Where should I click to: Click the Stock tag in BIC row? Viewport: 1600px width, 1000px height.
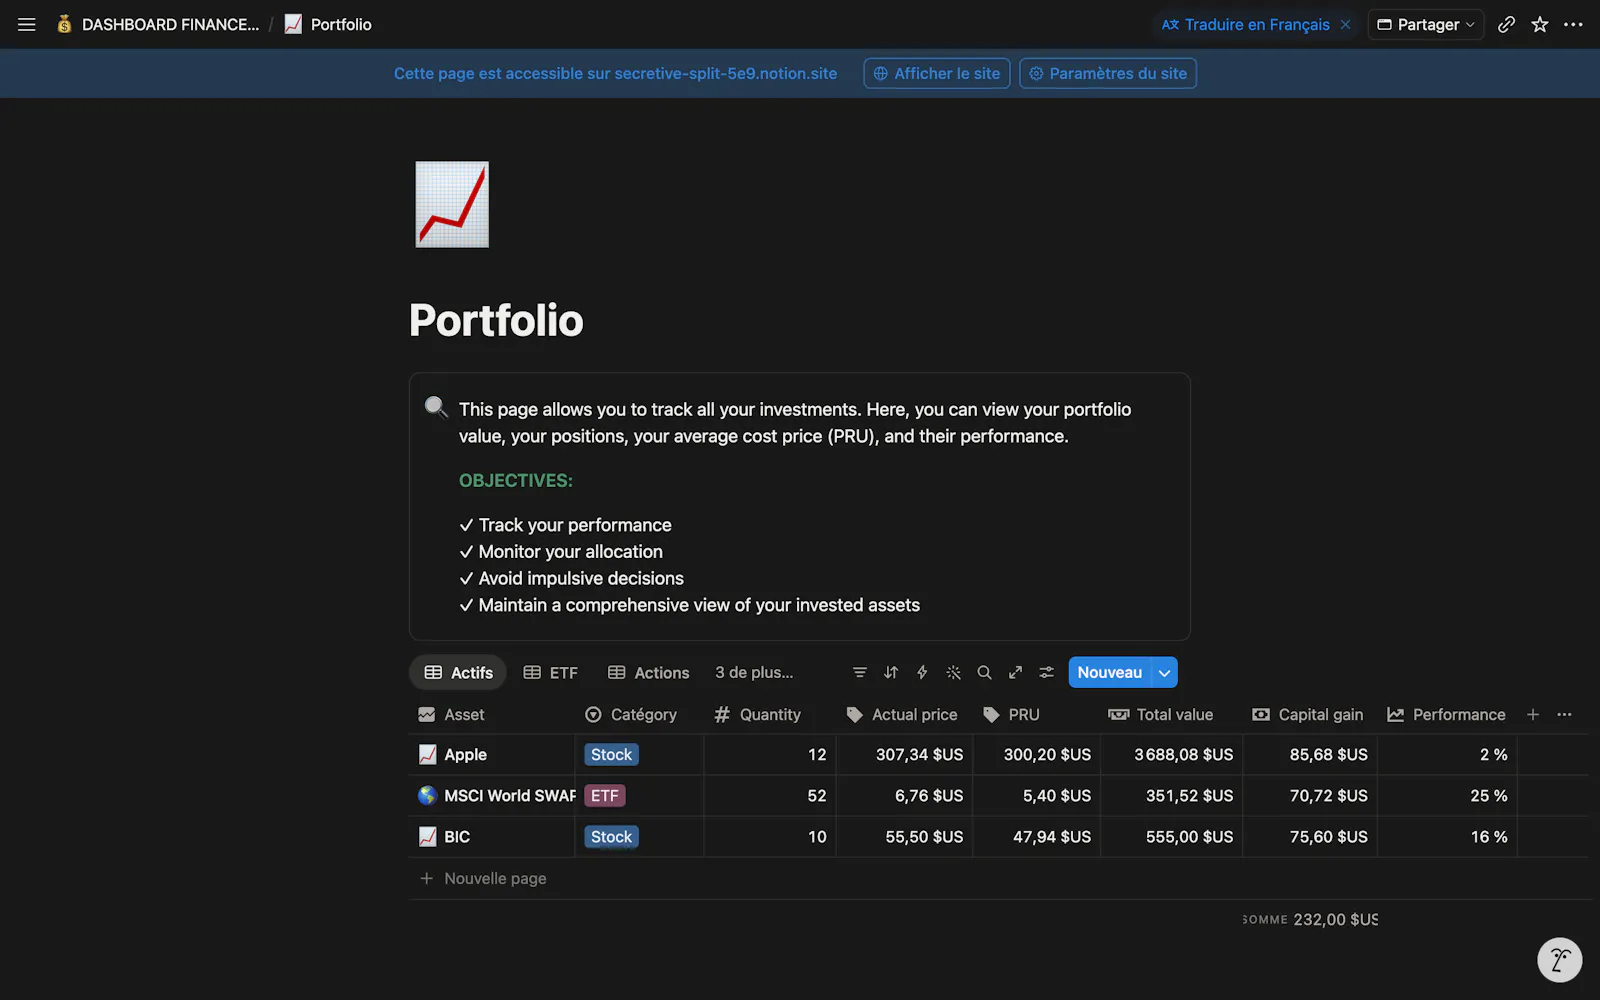click(x=612, y=837)
